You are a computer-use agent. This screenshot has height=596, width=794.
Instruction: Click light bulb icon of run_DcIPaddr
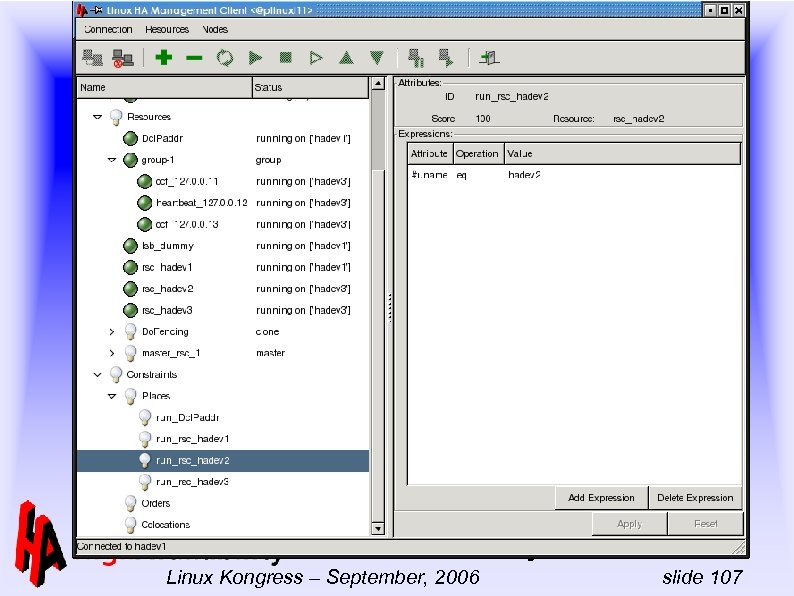145,418
